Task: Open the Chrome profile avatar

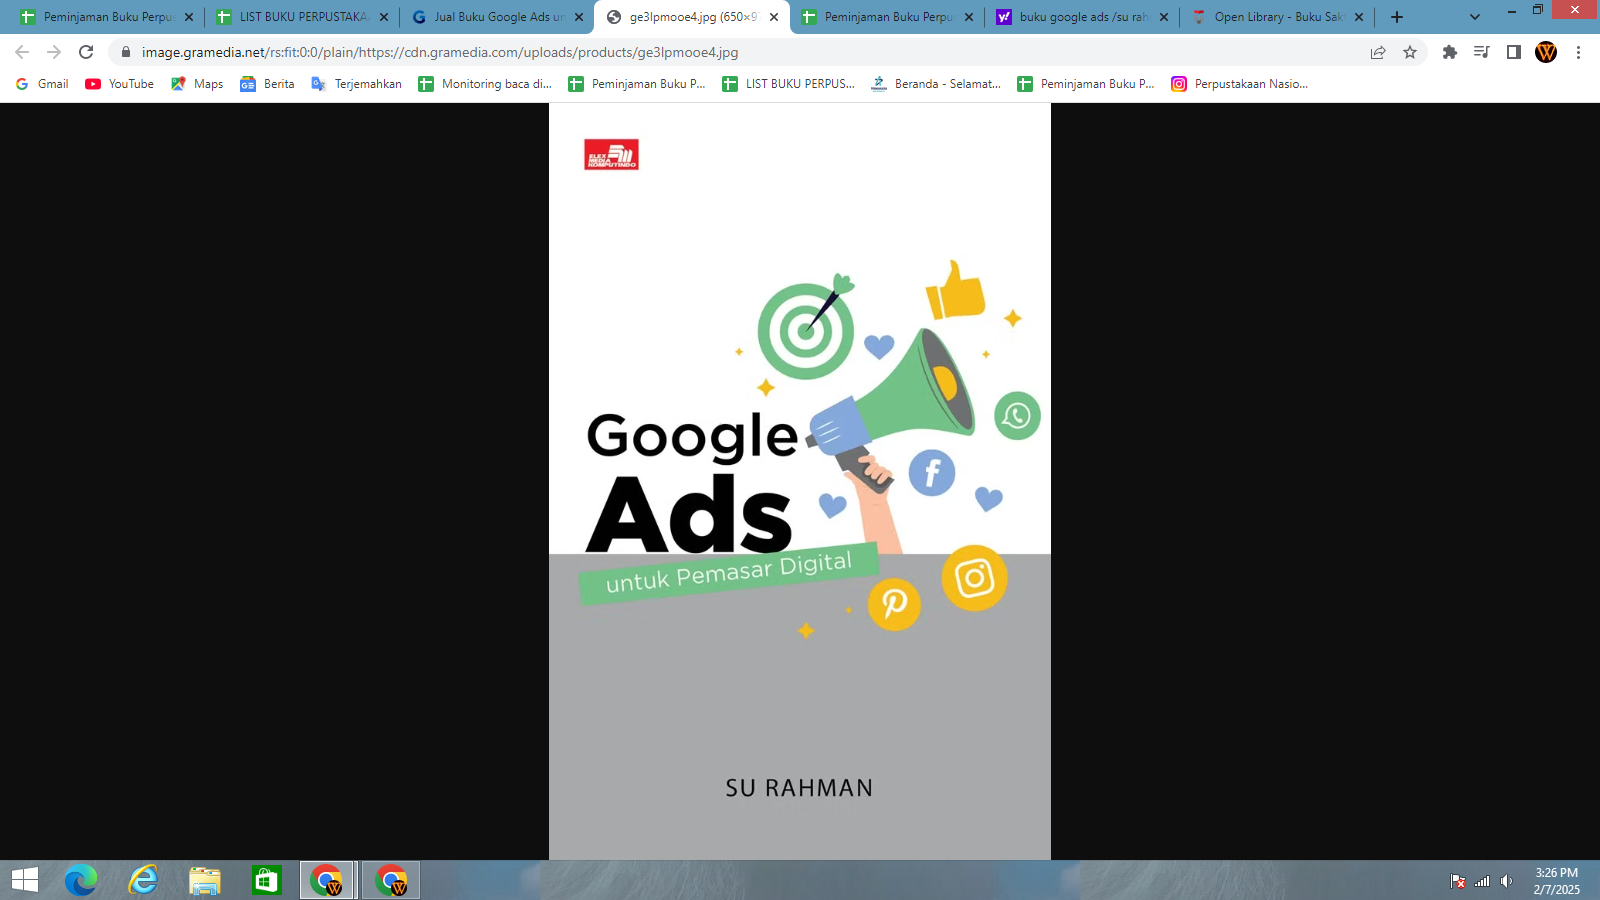Action: (x=1546, y=52)
